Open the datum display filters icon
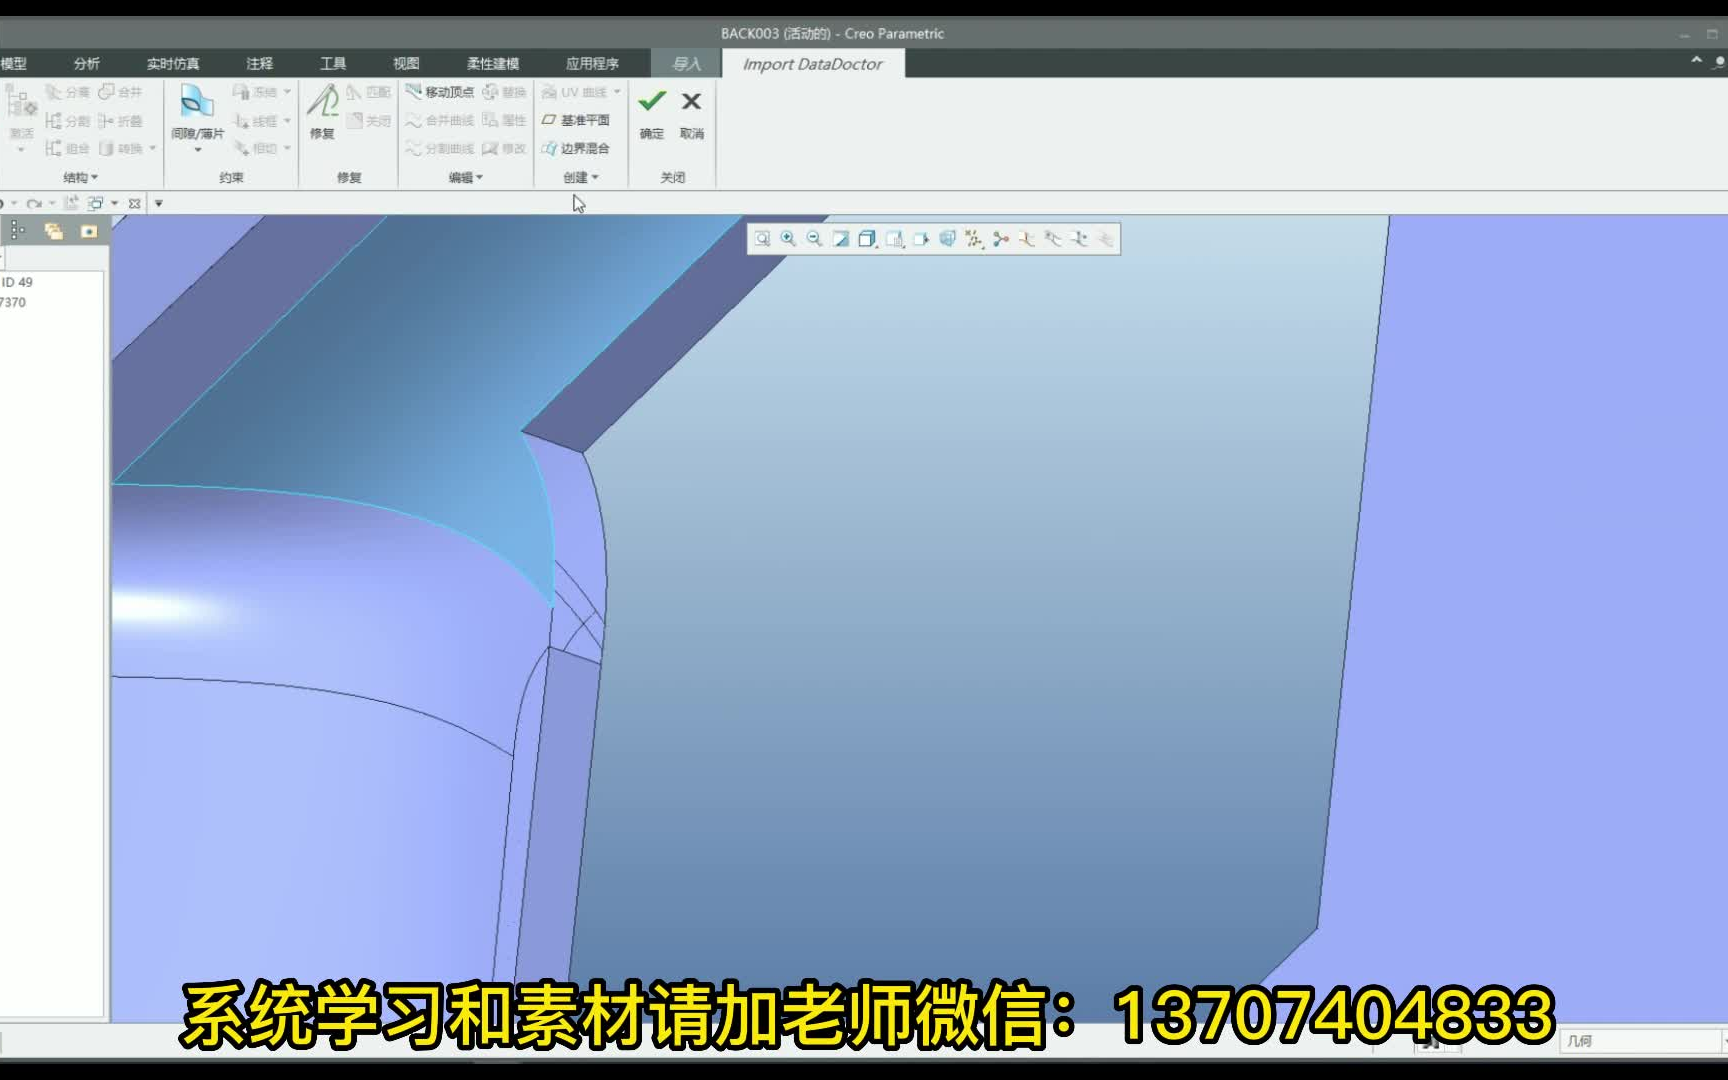 tap(973, 239)
